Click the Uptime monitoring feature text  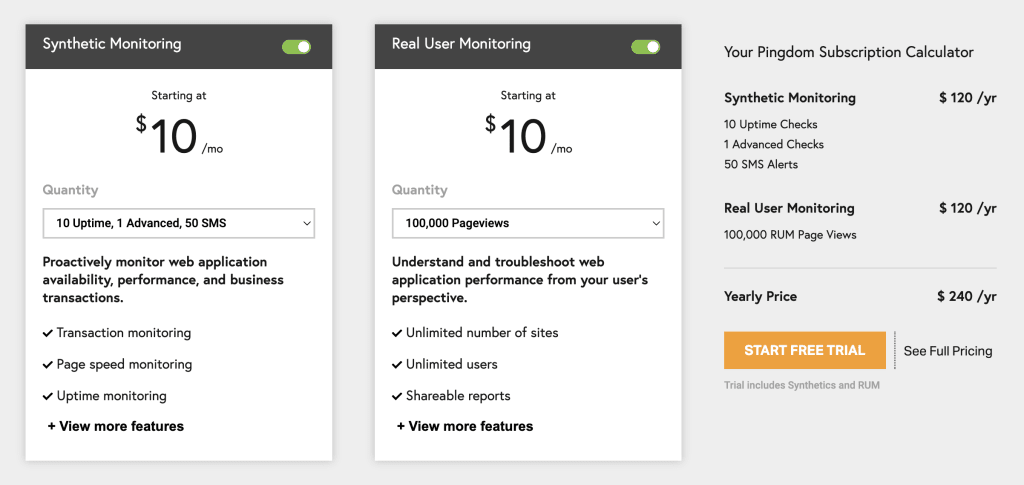(112, 396)
